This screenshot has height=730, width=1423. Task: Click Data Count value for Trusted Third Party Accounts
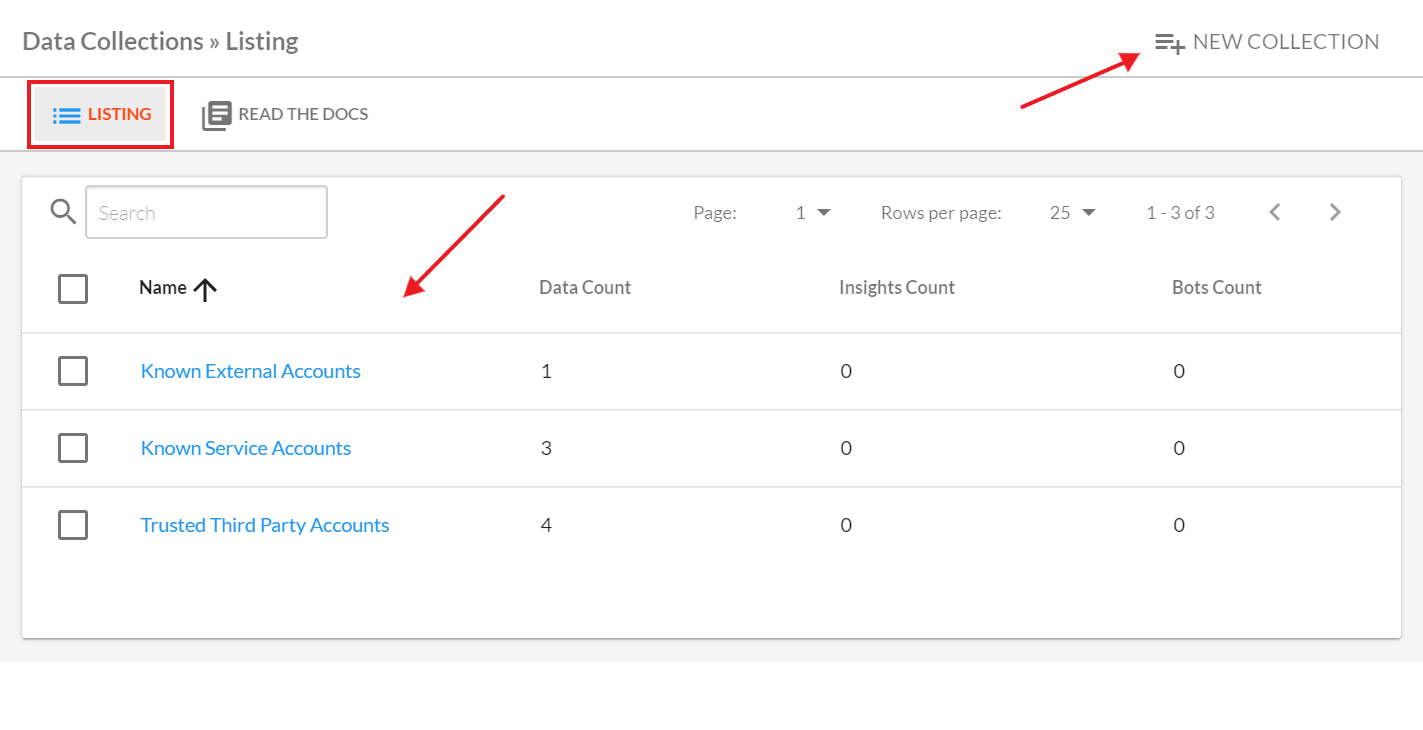(546, 525)
